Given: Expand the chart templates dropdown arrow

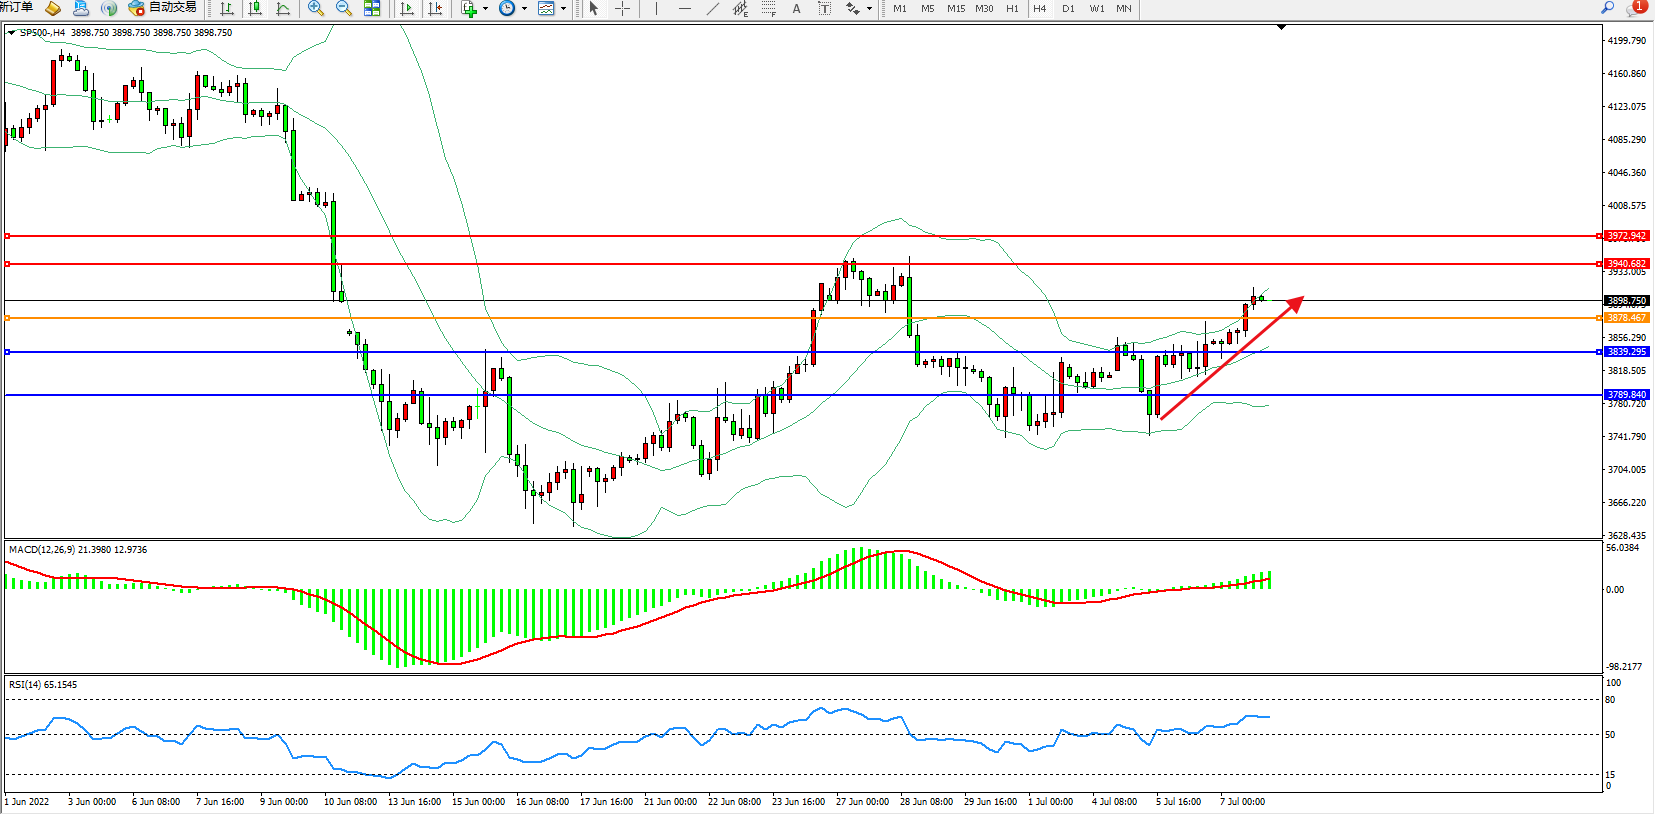Looking at the screenshot, I should point(563,9).
